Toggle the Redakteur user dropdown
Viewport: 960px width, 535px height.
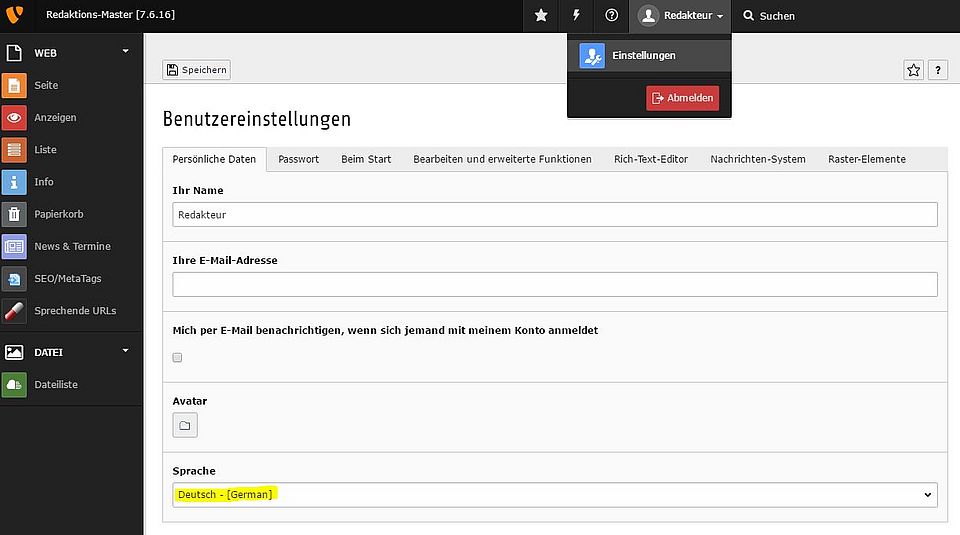point(680,16)
